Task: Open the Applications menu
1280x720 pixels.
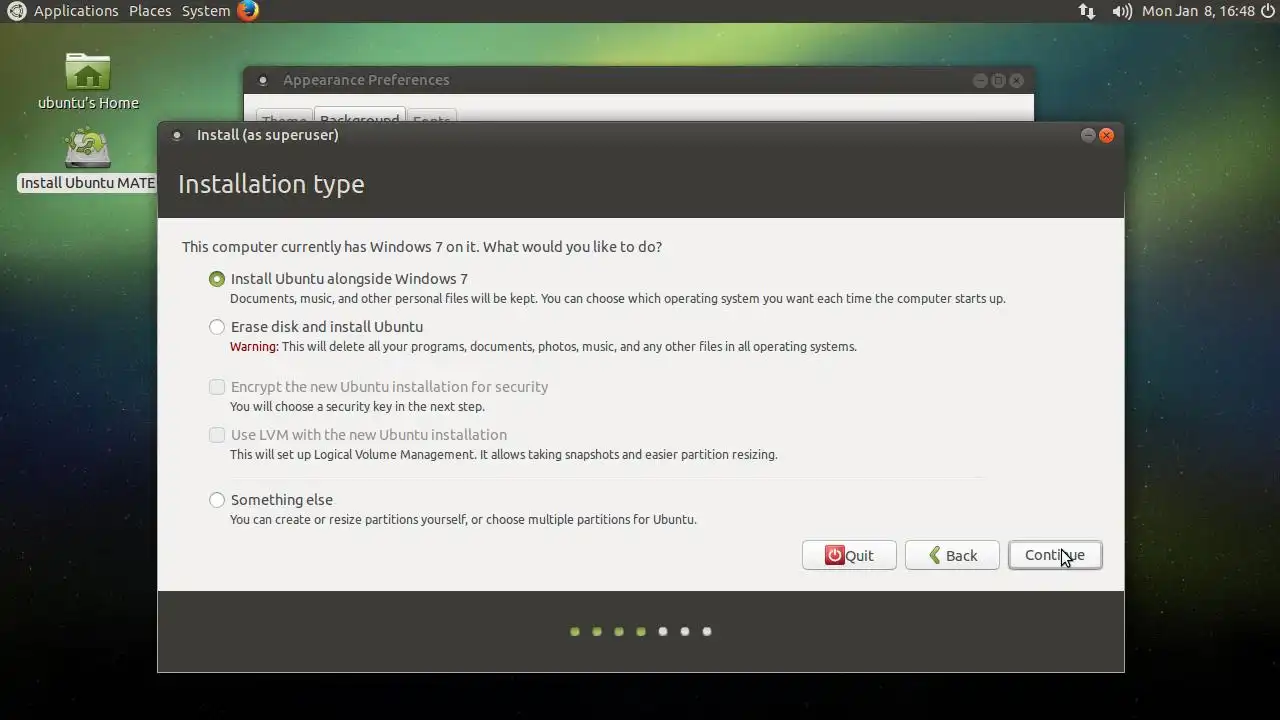Action: [x=76, y=11]
